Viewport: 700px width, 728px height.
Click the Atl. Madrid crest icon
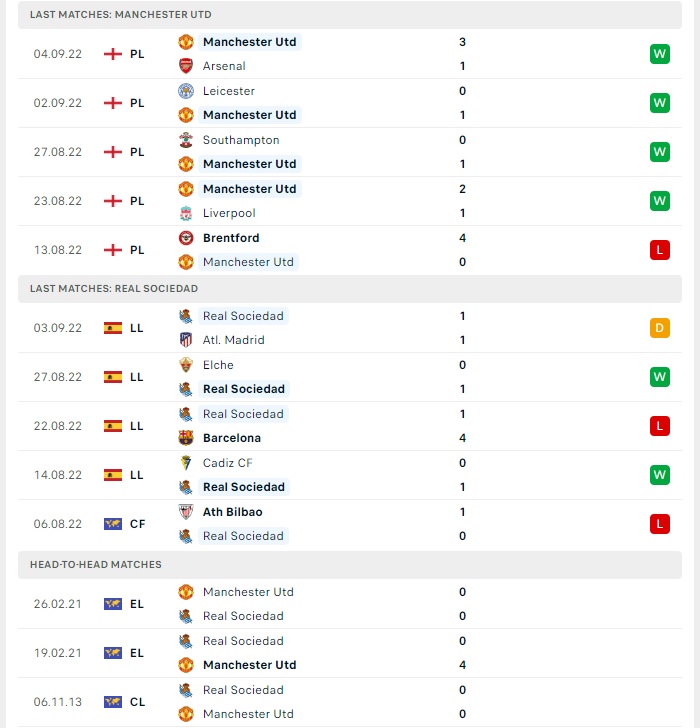point(186,340)
